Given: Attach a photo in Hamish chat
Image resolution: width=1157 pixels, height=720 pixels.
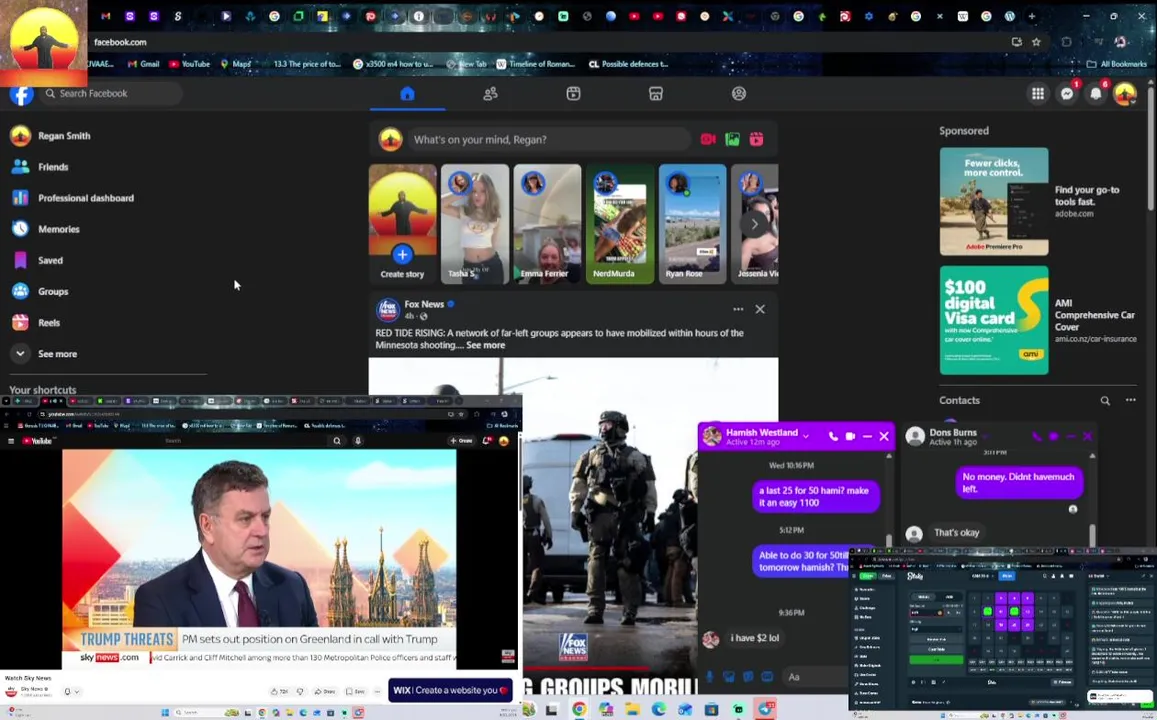Looking at the screenshot, I should click(729, 676).
